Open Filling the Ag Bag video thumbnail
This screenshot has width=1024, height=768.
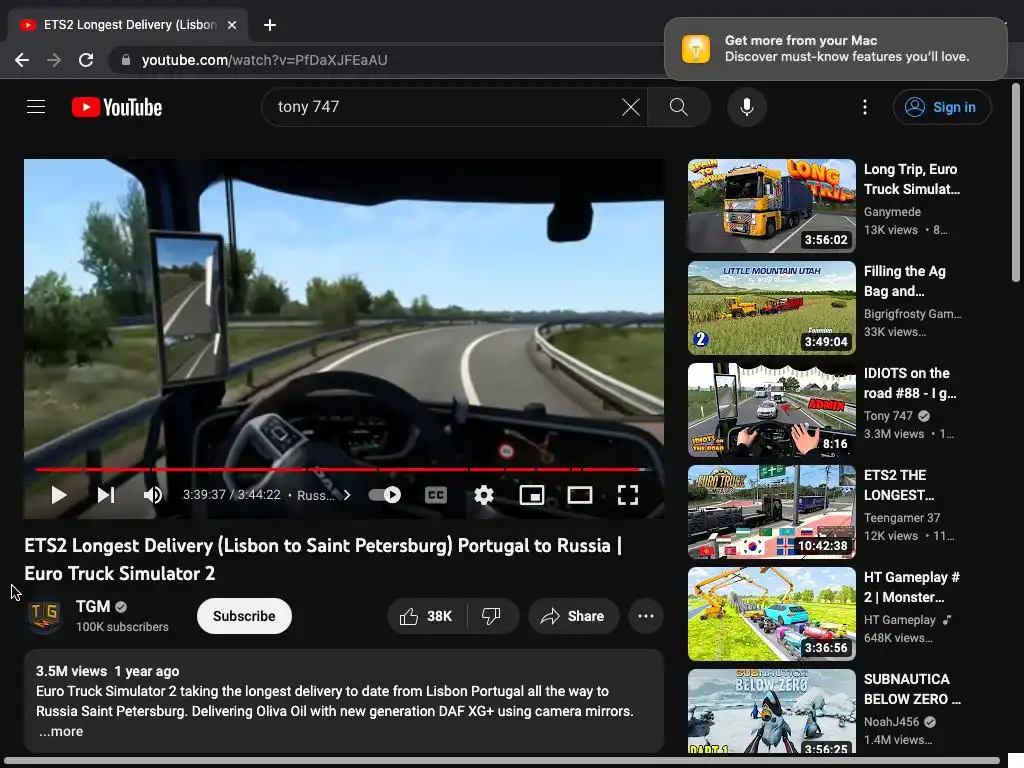[x=771, y=308]
